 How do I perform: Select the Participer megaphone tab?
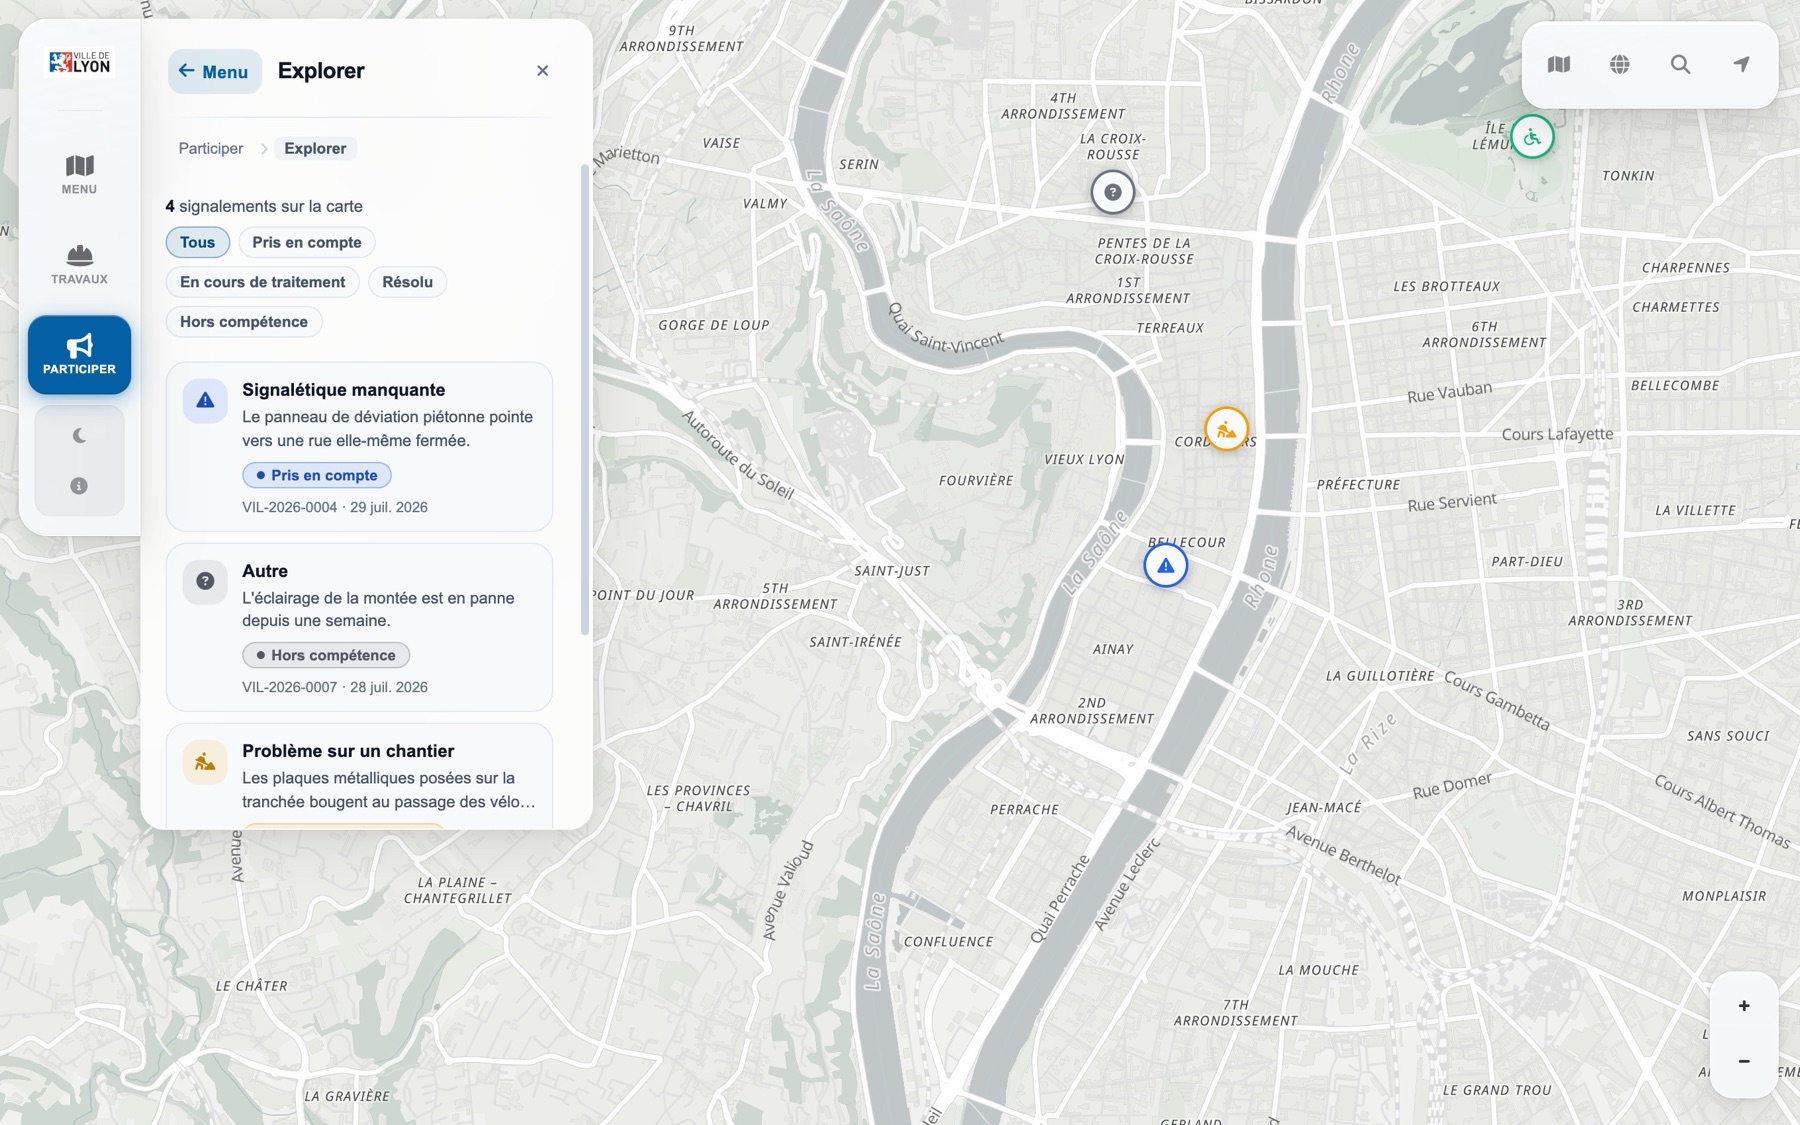(x=79, y=355)
